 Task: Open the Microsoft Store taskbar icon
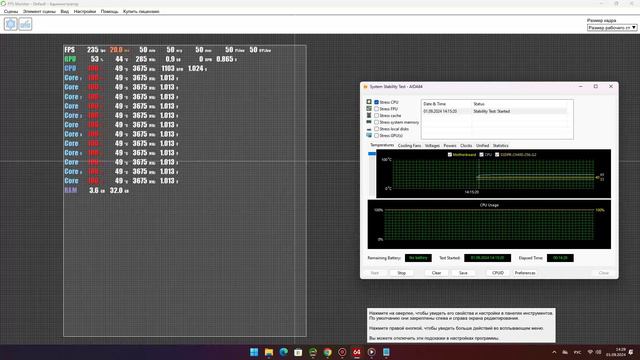pyautogui.click(x=298, y=352)
